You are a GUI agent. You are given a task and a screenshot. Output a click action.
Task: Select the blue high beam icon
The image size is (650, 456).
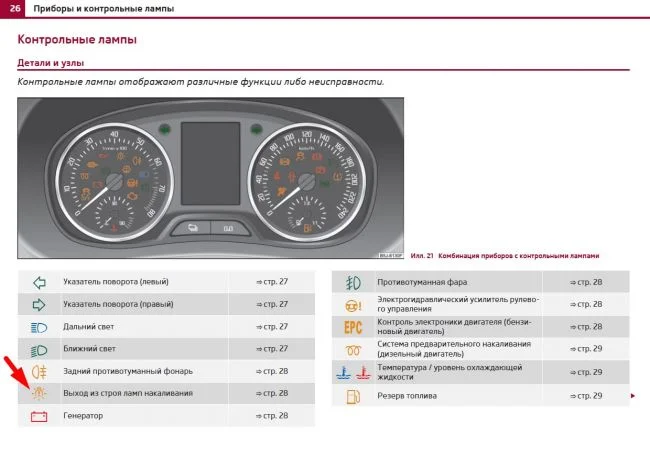click(39, 326)
